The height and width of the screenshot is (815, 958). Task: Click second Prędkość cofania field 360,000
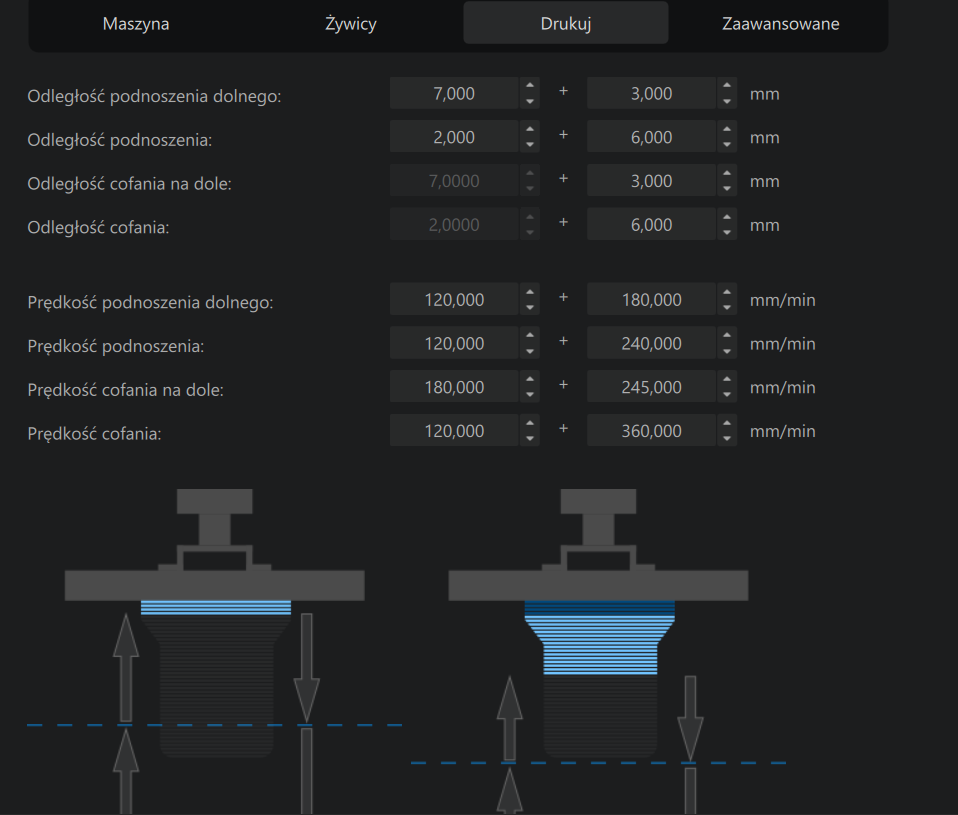coord(651,431)
